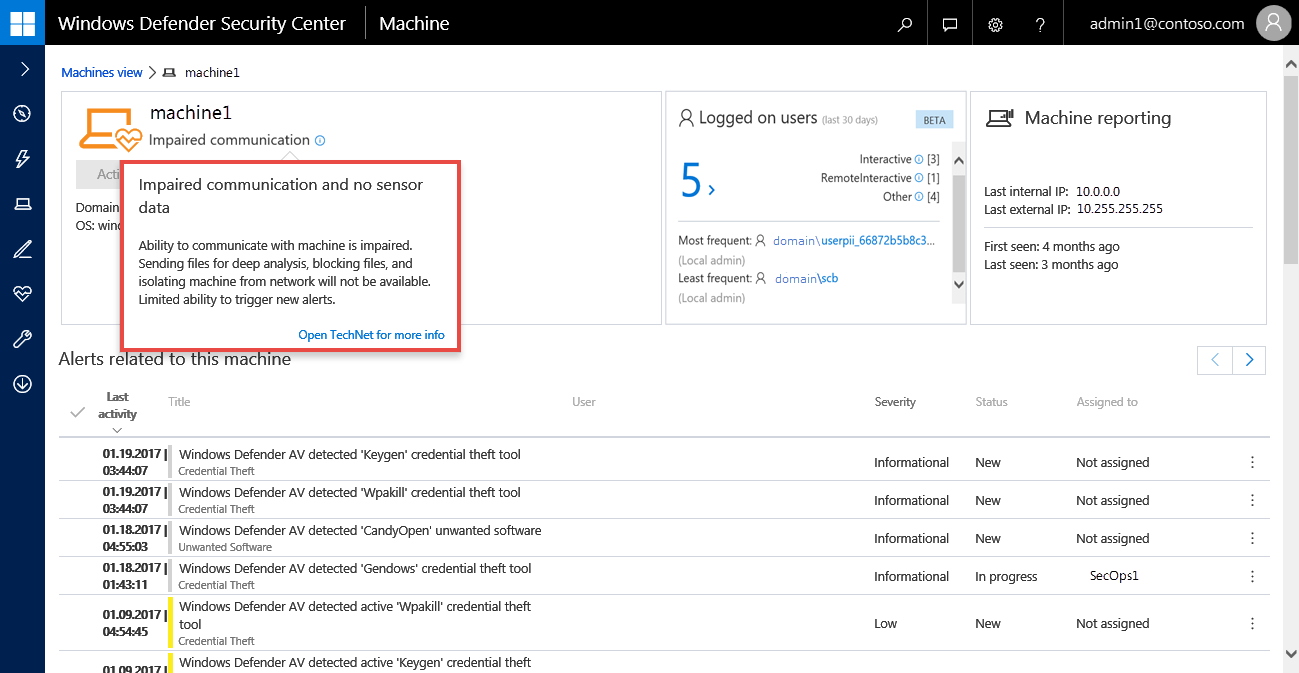Click the download arrow icon in sidebar
The image size is (1299, 673).
click(x=22, y=385)
